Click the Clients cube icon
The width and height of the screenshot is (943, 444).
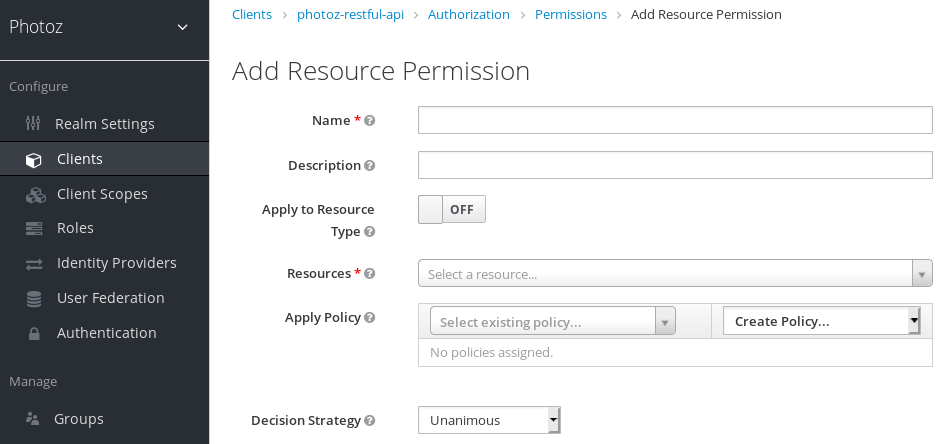33,159
